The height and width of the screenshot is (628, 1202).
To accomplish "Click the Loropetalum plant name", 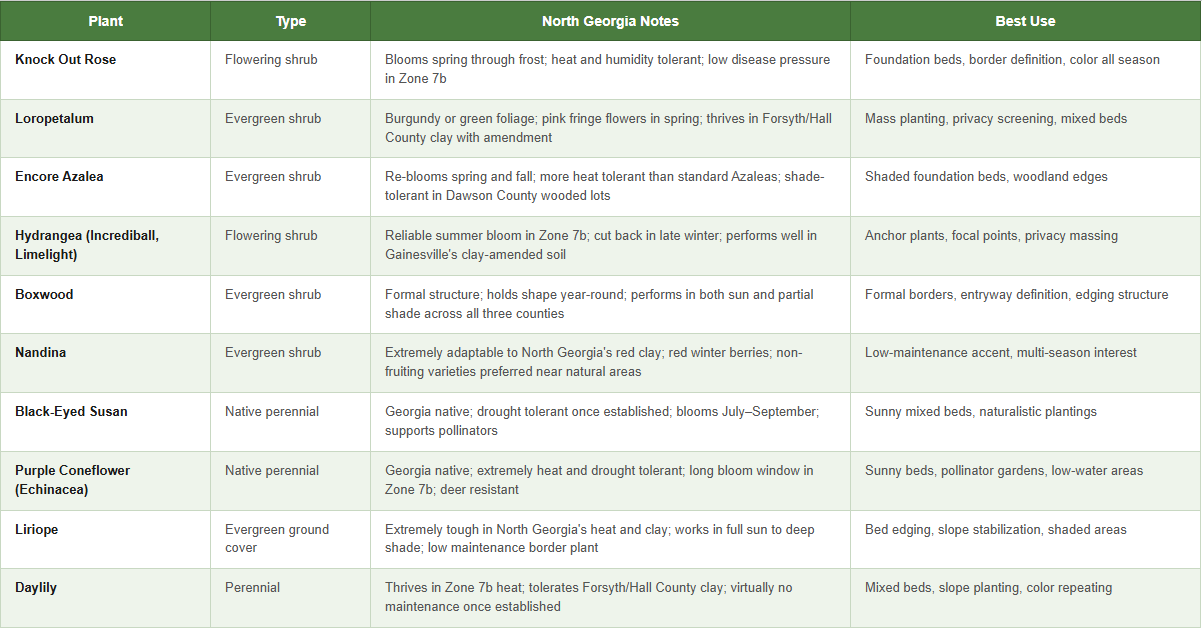I will pyautogui.click(x=54, y=119).
